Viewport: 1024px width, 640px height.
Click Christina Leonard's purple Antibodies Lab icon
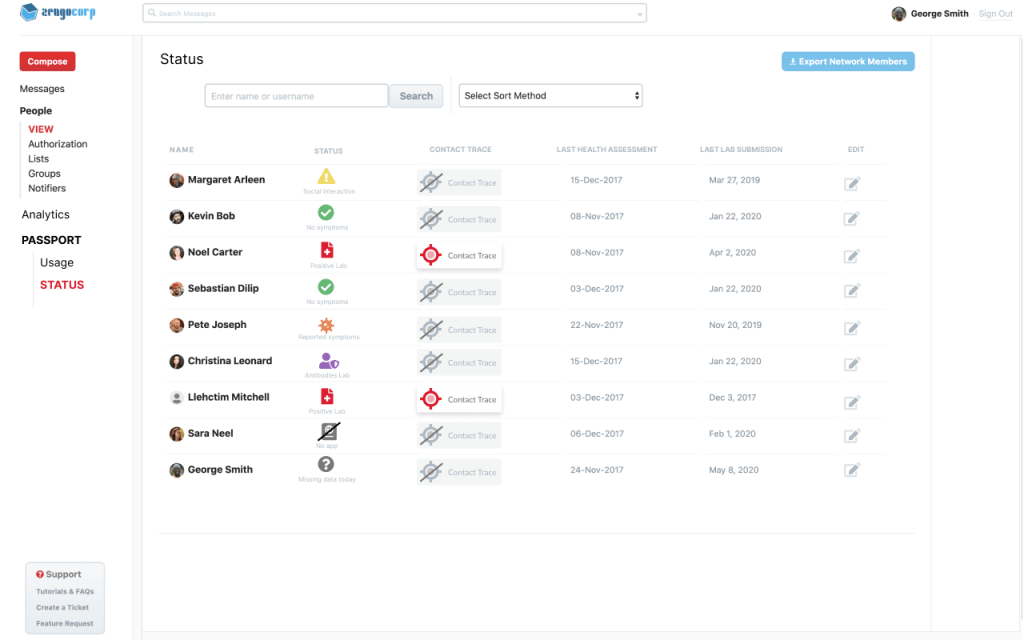tap(327, 361)
